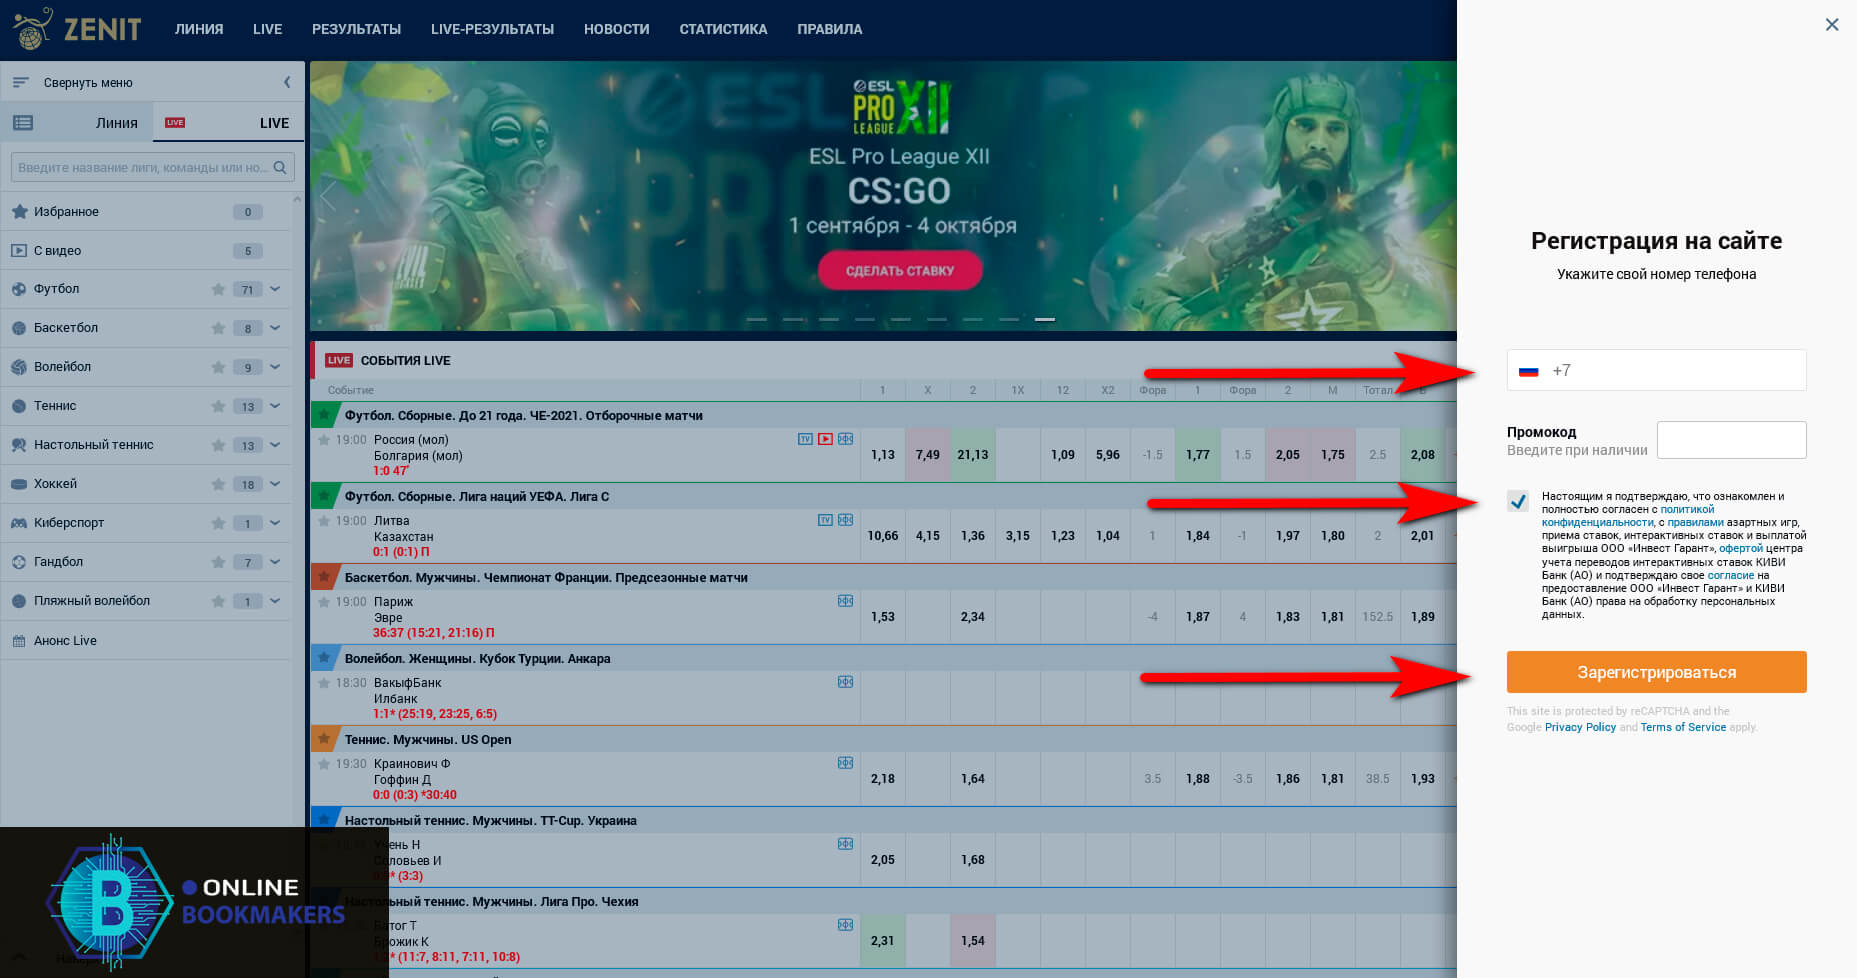Click the favorite star for Баскетбол
Screen dimensions: 1857x978
[x=218, y=328]
